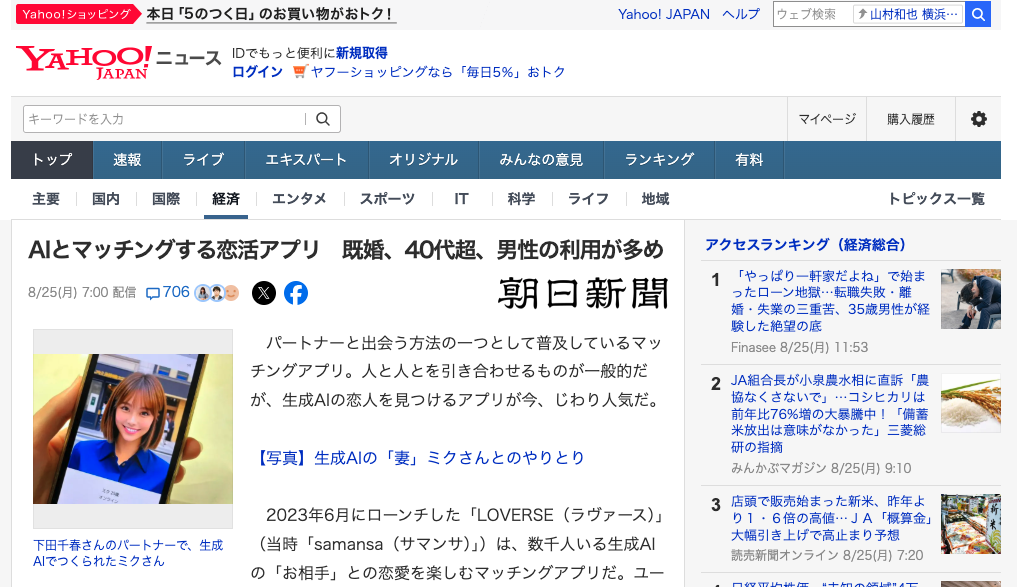Screen dimensions: 1017x587
Task: Open the みんなの意見 tab
Action: click(x=541, y=160)
